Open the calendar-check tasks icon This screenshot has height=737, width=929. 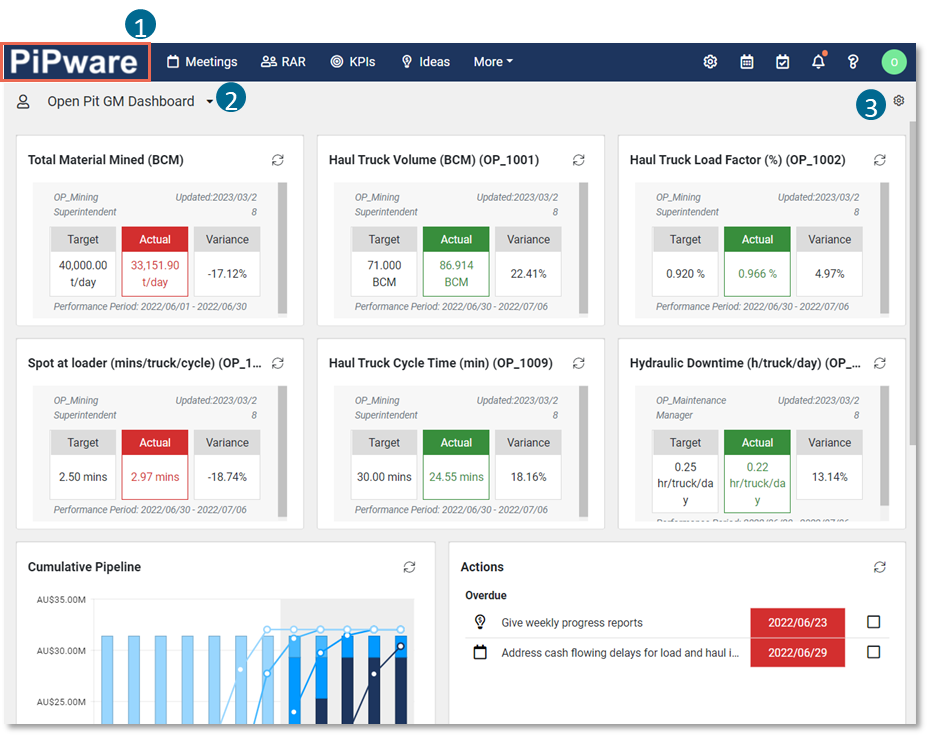782,62
